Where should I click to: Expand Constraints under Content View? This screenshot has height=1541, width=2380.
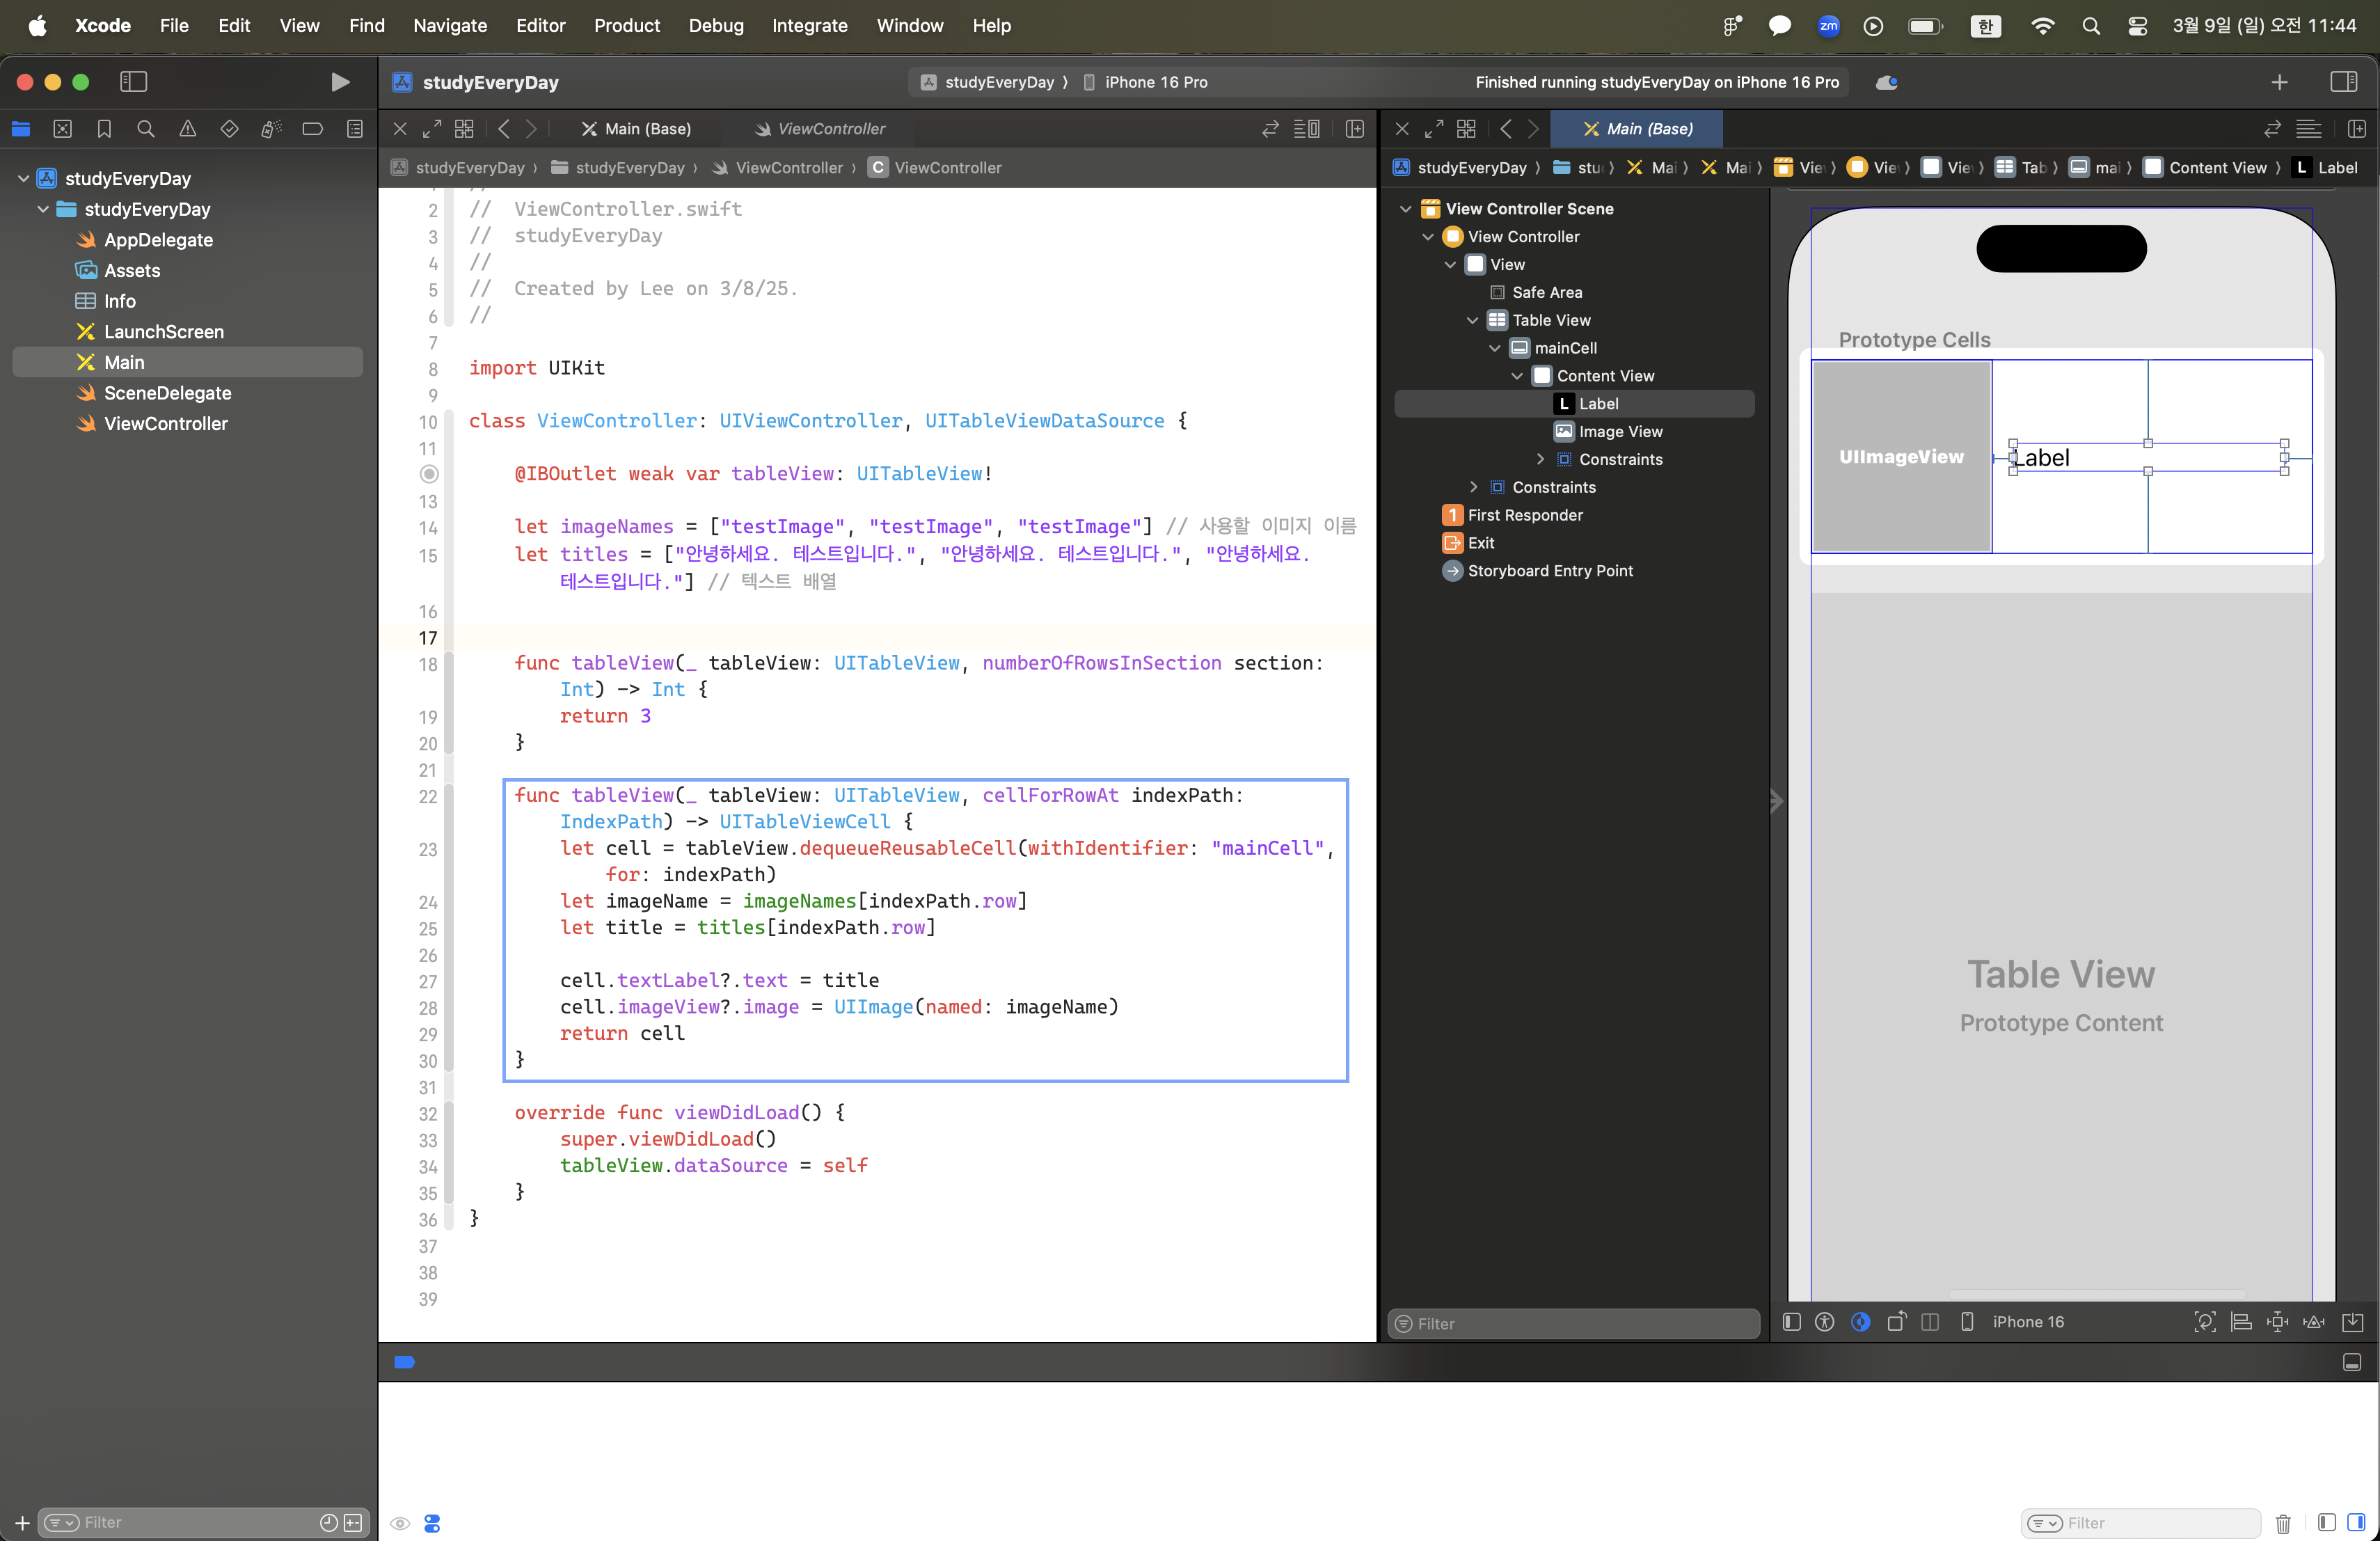[x=1540, y=459]
